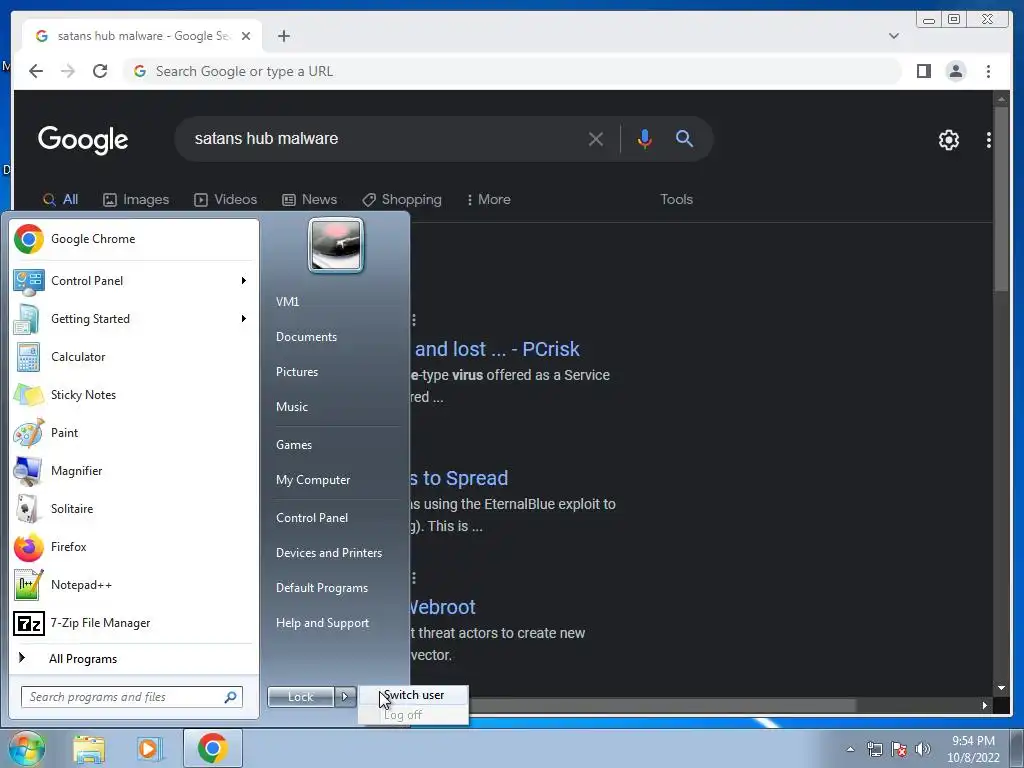
Task: Click the volume speaker tray icon
Action: click(x=923, y=749)
